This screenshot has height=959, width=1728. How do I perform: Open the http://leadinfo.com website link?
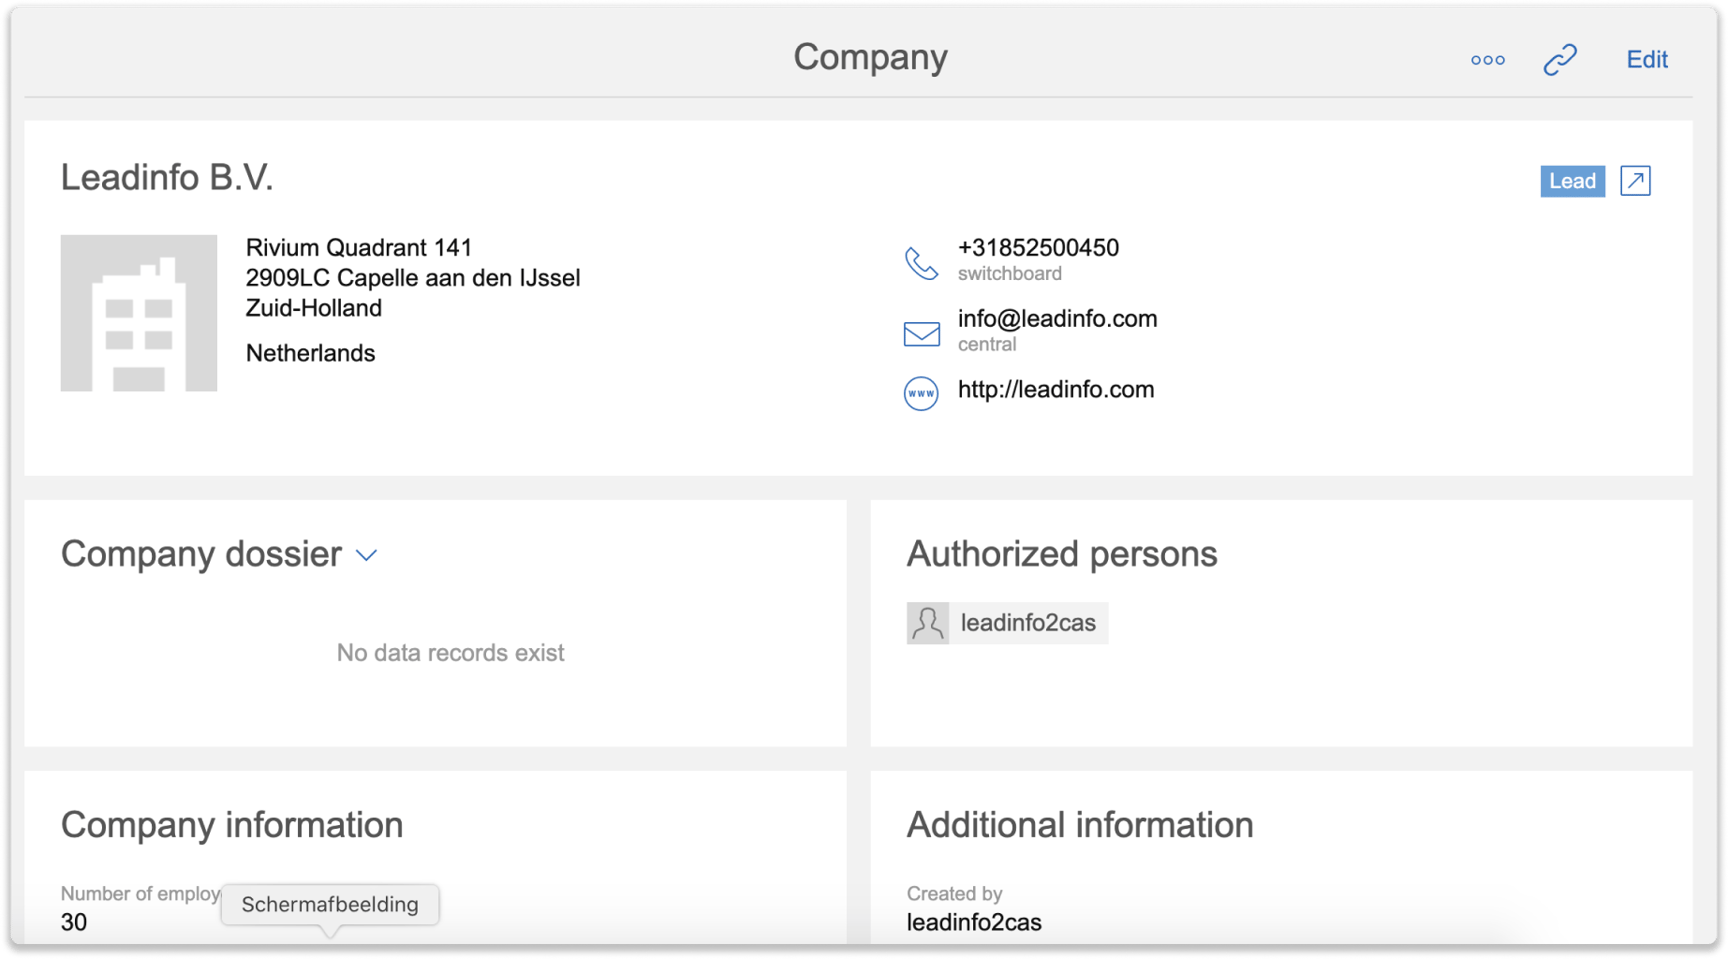click(x=1055, y=390)
